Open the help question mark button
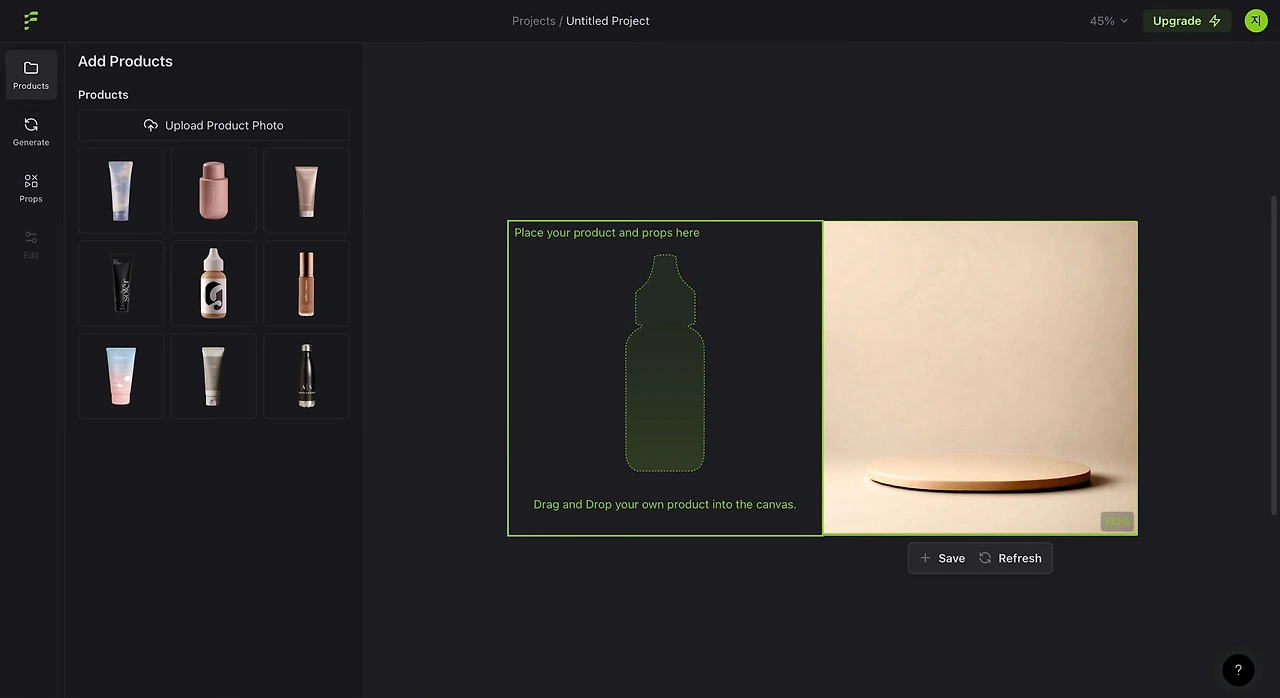The width and height of the screenshot is (1280, 698). click(x=1238, y=670)
